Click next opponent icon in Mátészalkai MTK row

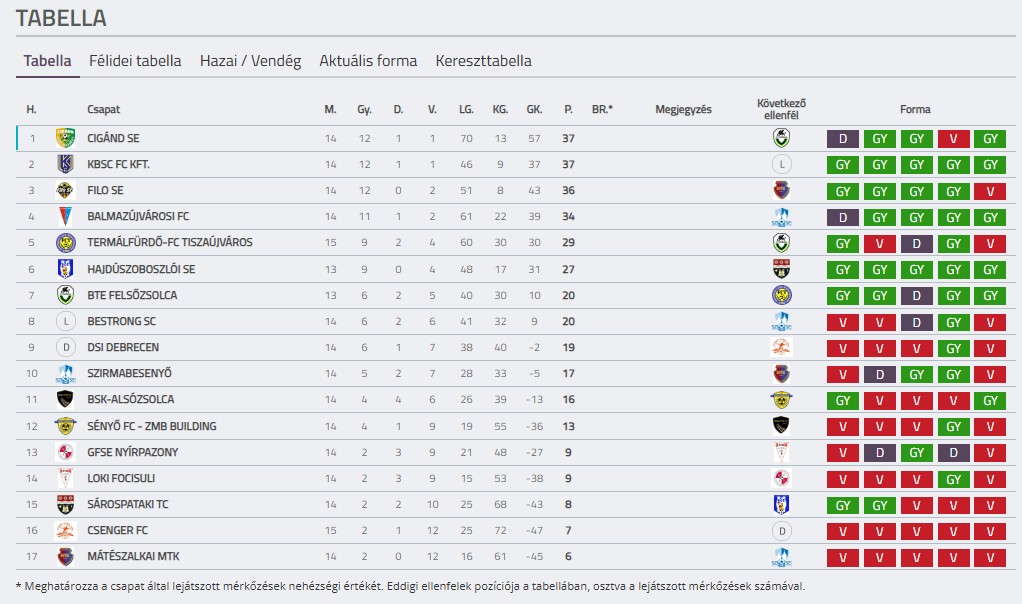tap(781, 557)
